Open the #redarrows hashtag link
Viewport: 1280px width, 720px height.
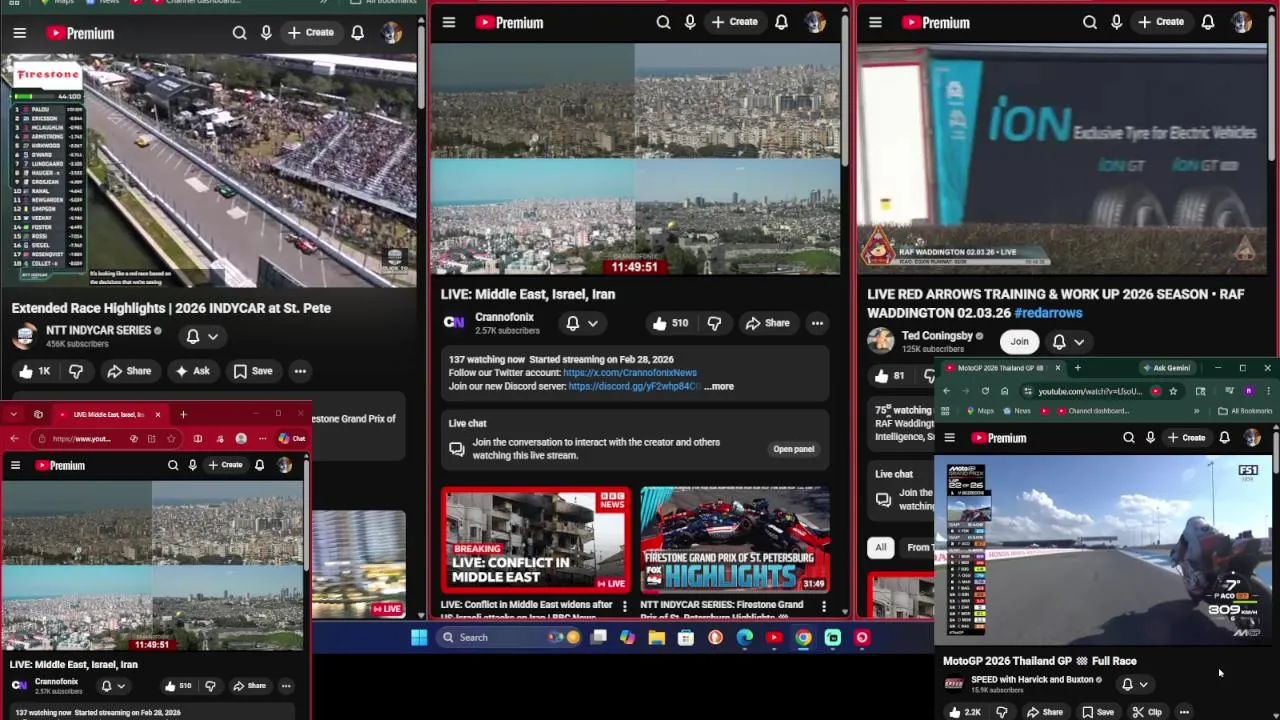click(1048, 313)
